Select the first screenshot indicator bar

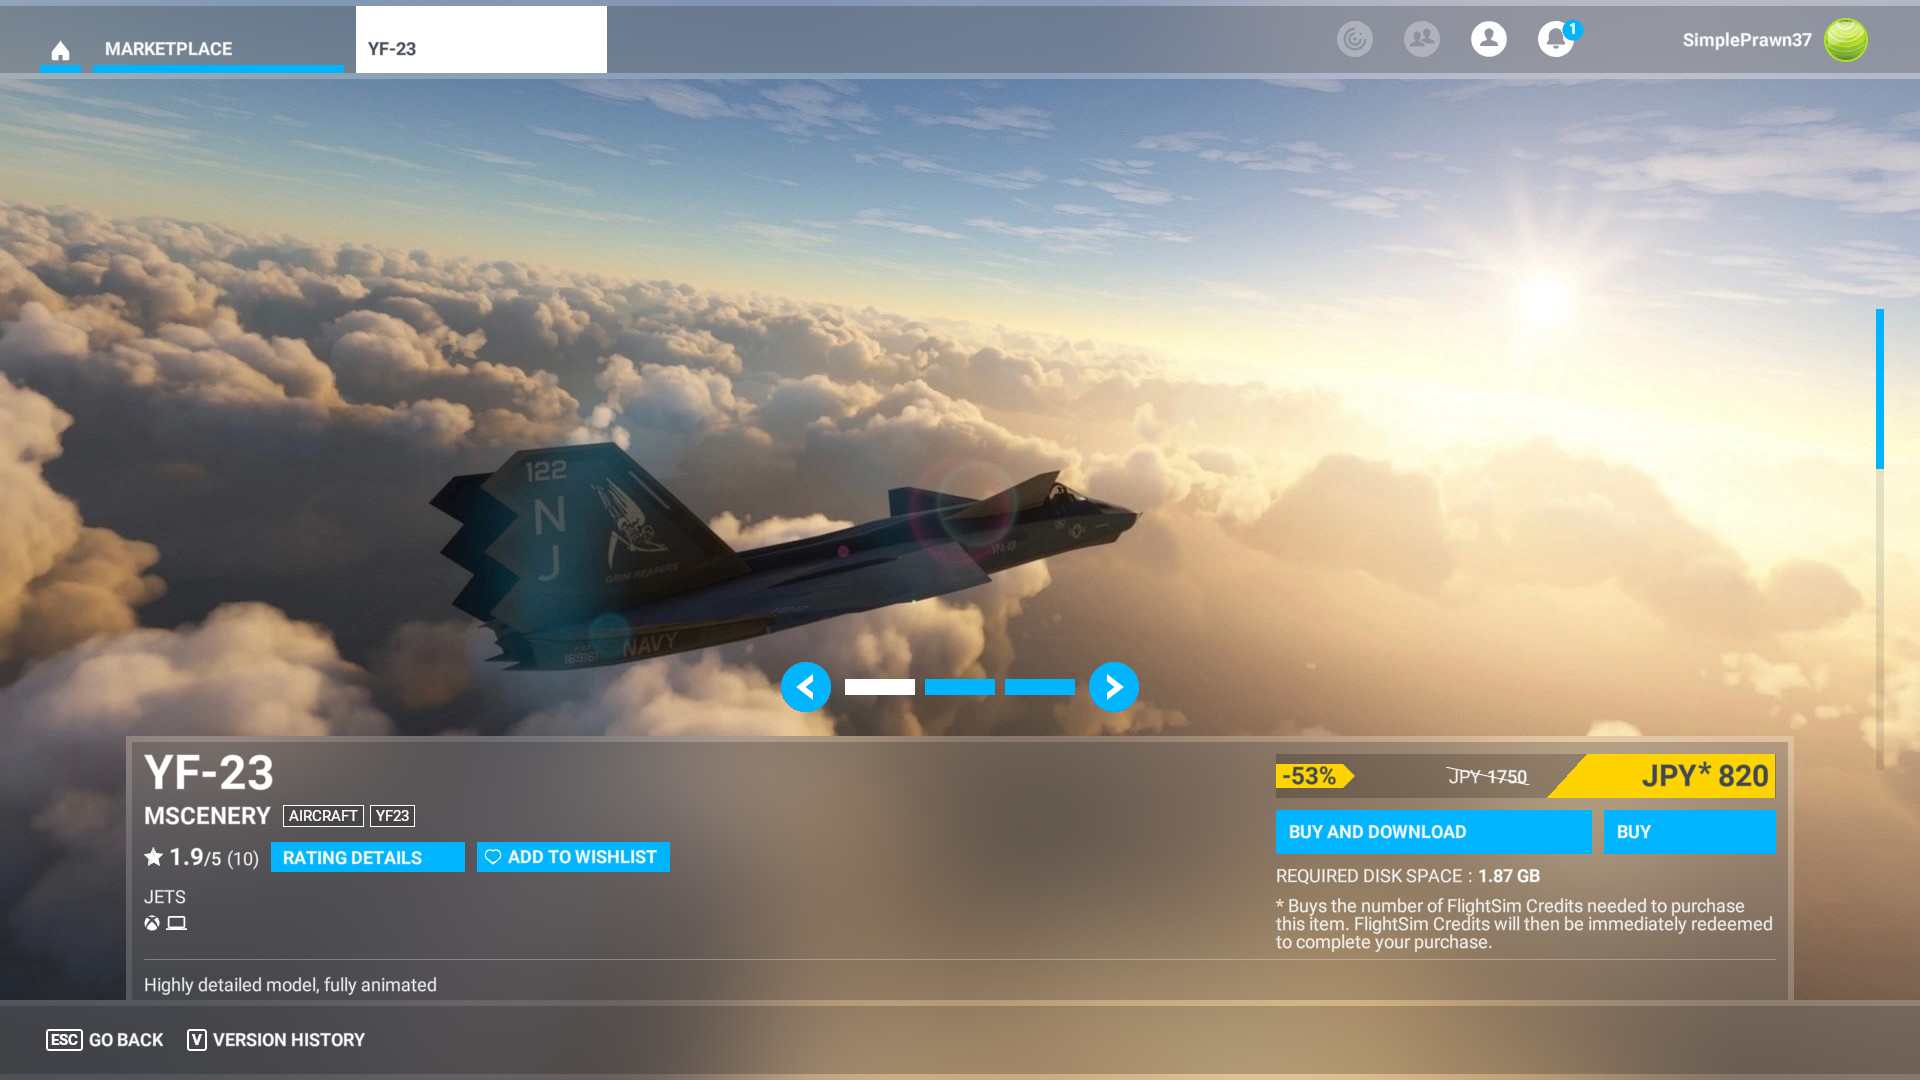coord(880,687)
